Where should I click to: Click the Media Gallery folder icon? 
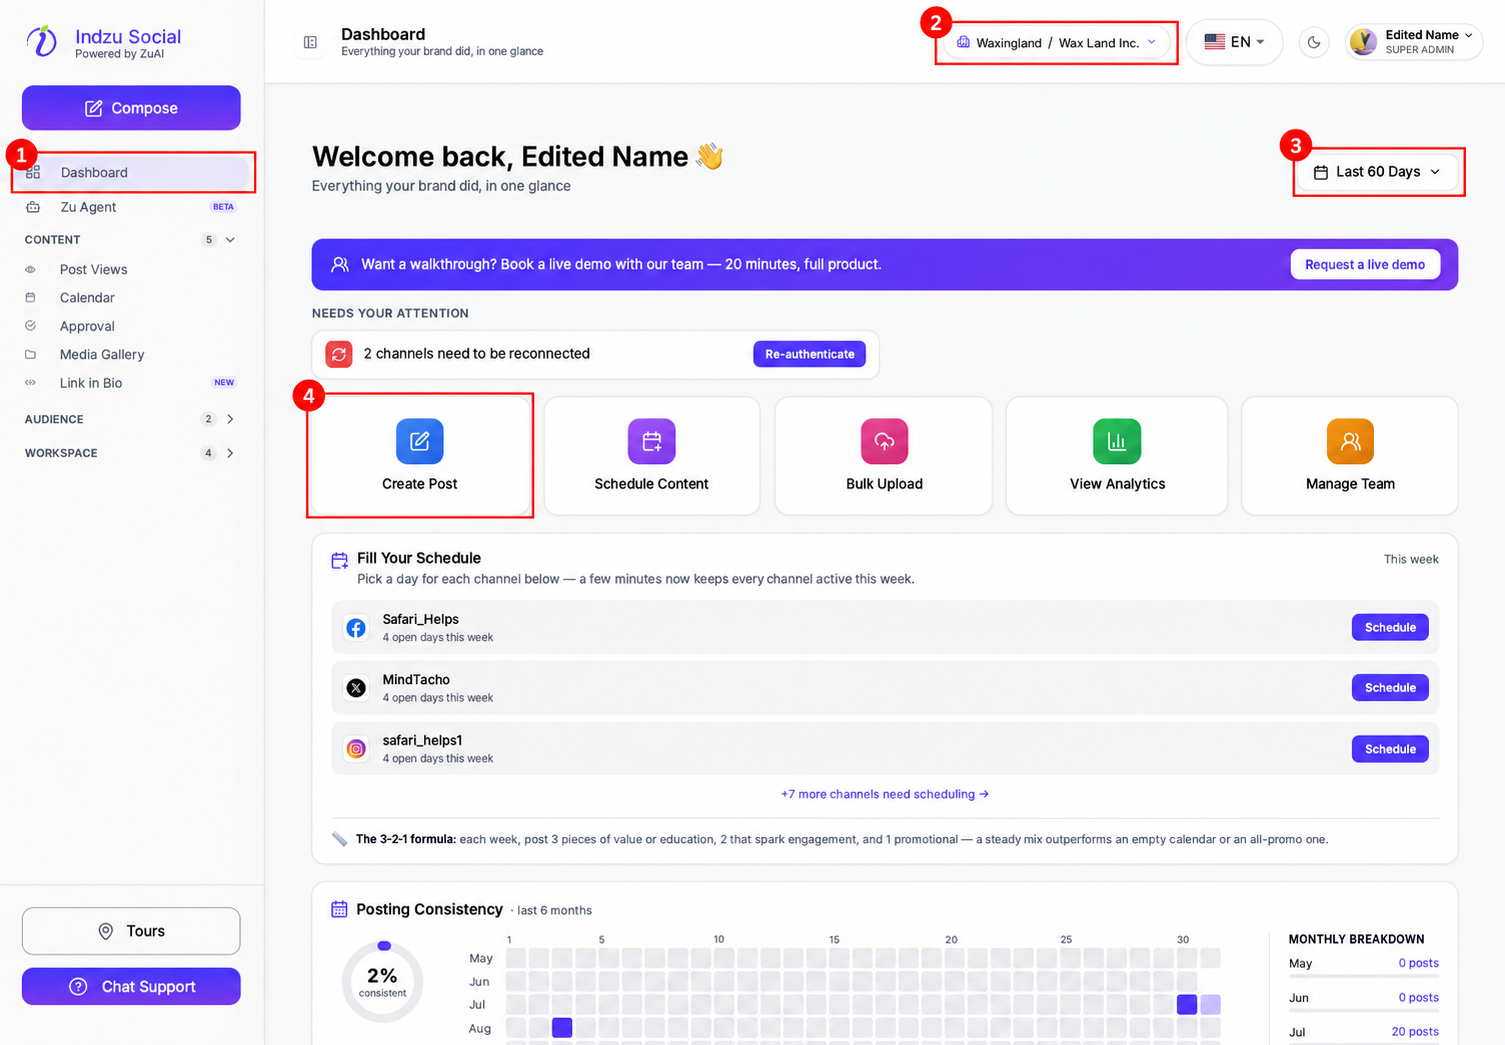(x=30, y=354)
